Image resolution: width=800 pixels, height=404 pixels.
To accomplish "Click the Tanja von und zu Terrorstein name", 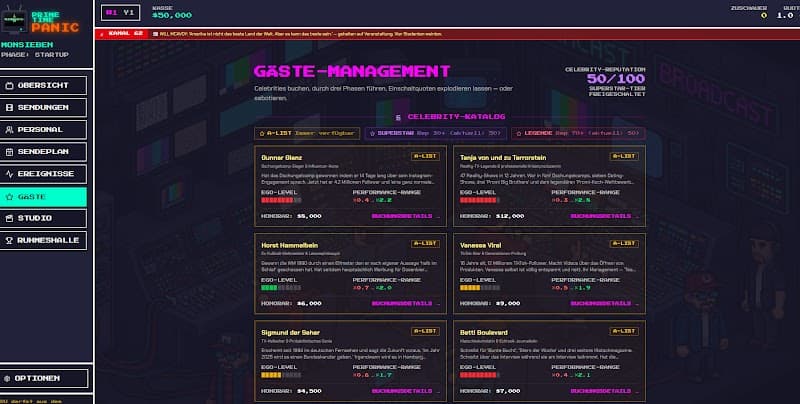I will point(503,158).
